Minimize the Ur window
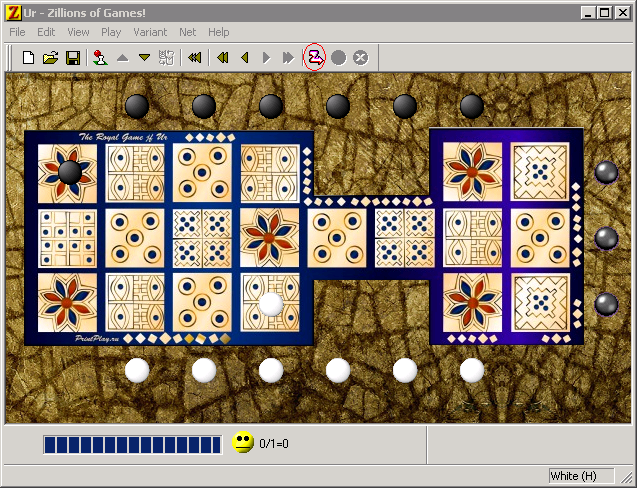Viewport: 637px width, 488px height. [x=588, y=13]
